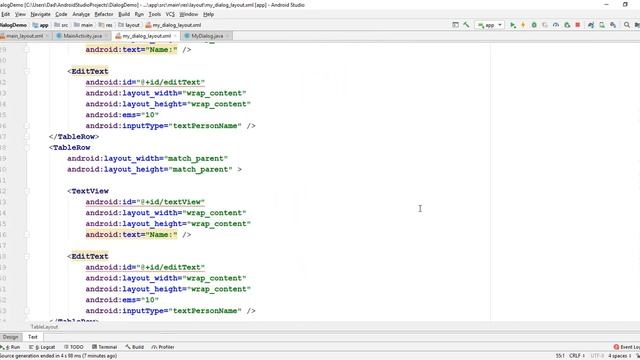Open the run configuration app dropdown

tap(490, 25)
